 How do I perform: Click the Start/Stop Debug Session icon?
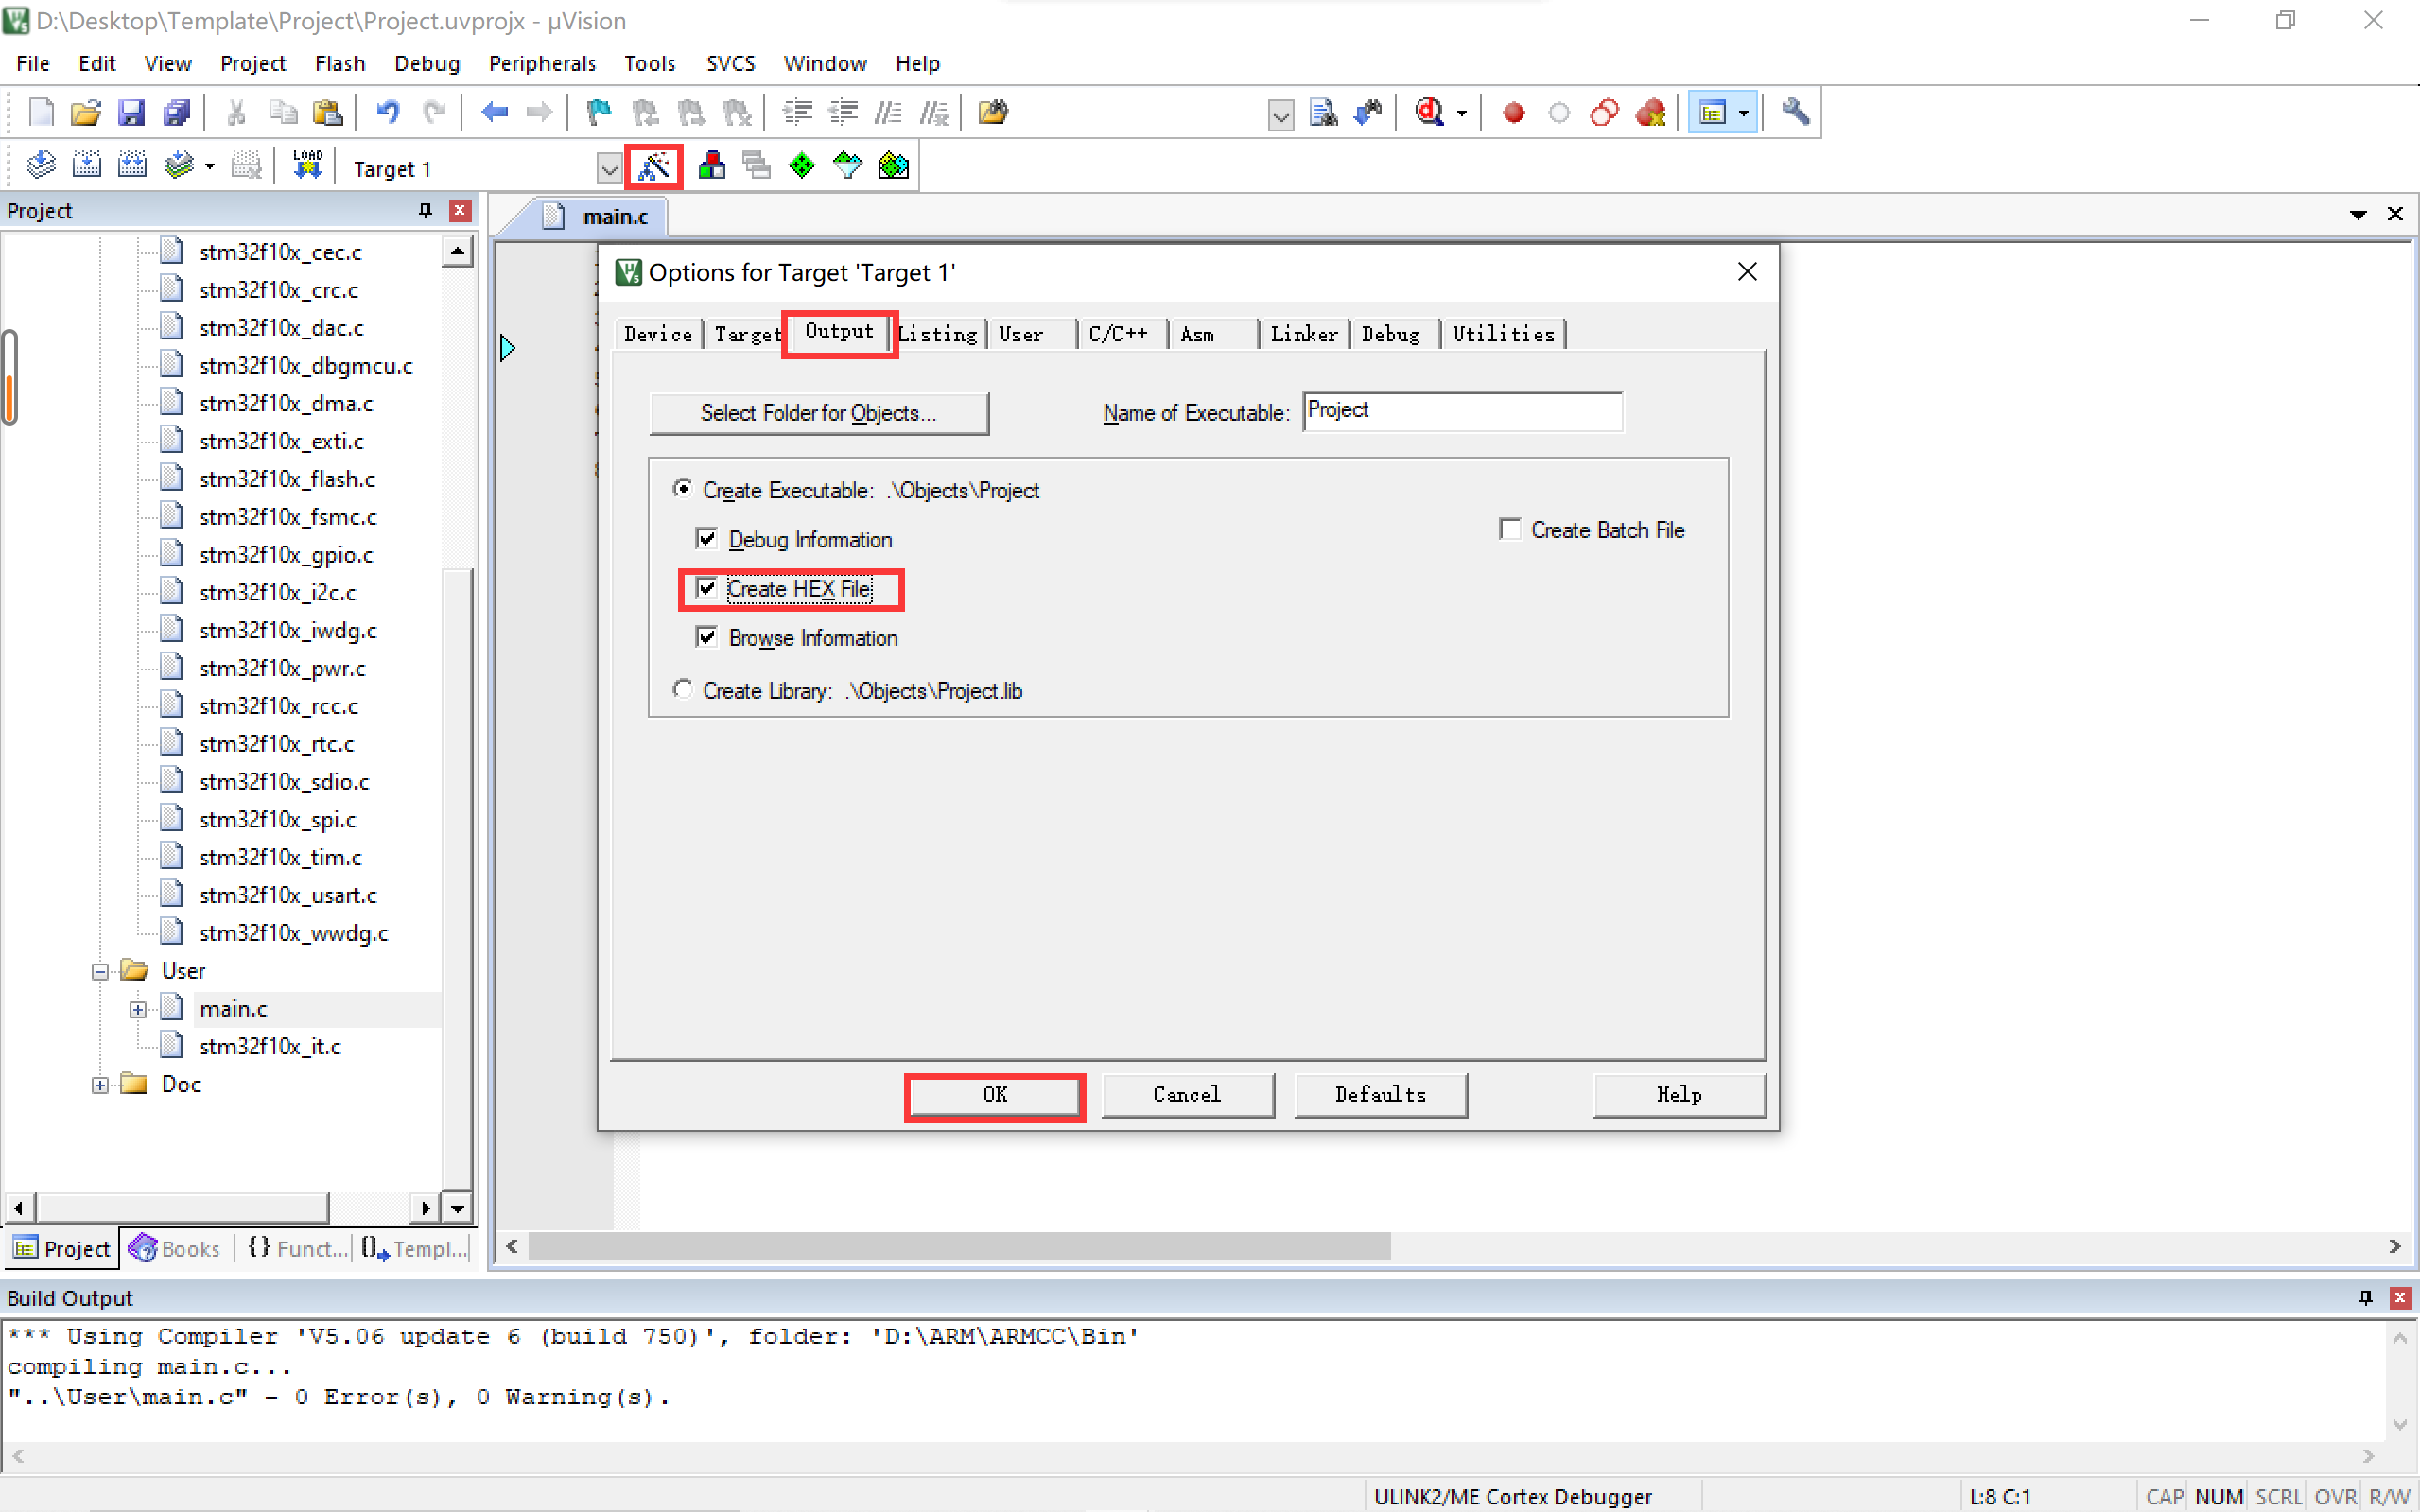[1430, 113]
